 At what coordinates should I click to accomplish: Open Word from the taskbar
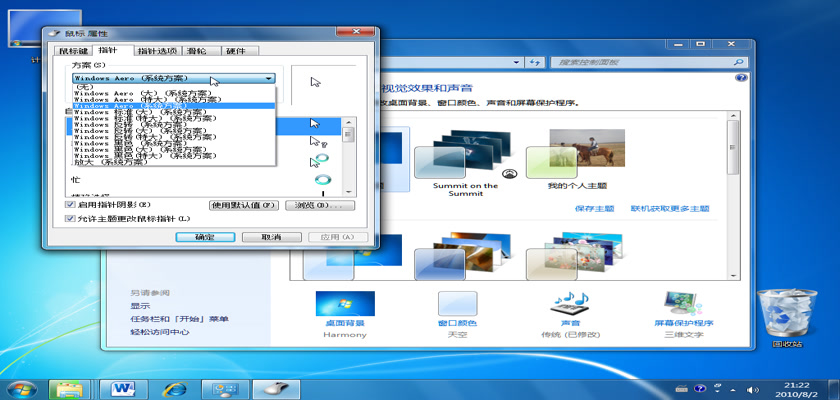(x=124, y=387)
